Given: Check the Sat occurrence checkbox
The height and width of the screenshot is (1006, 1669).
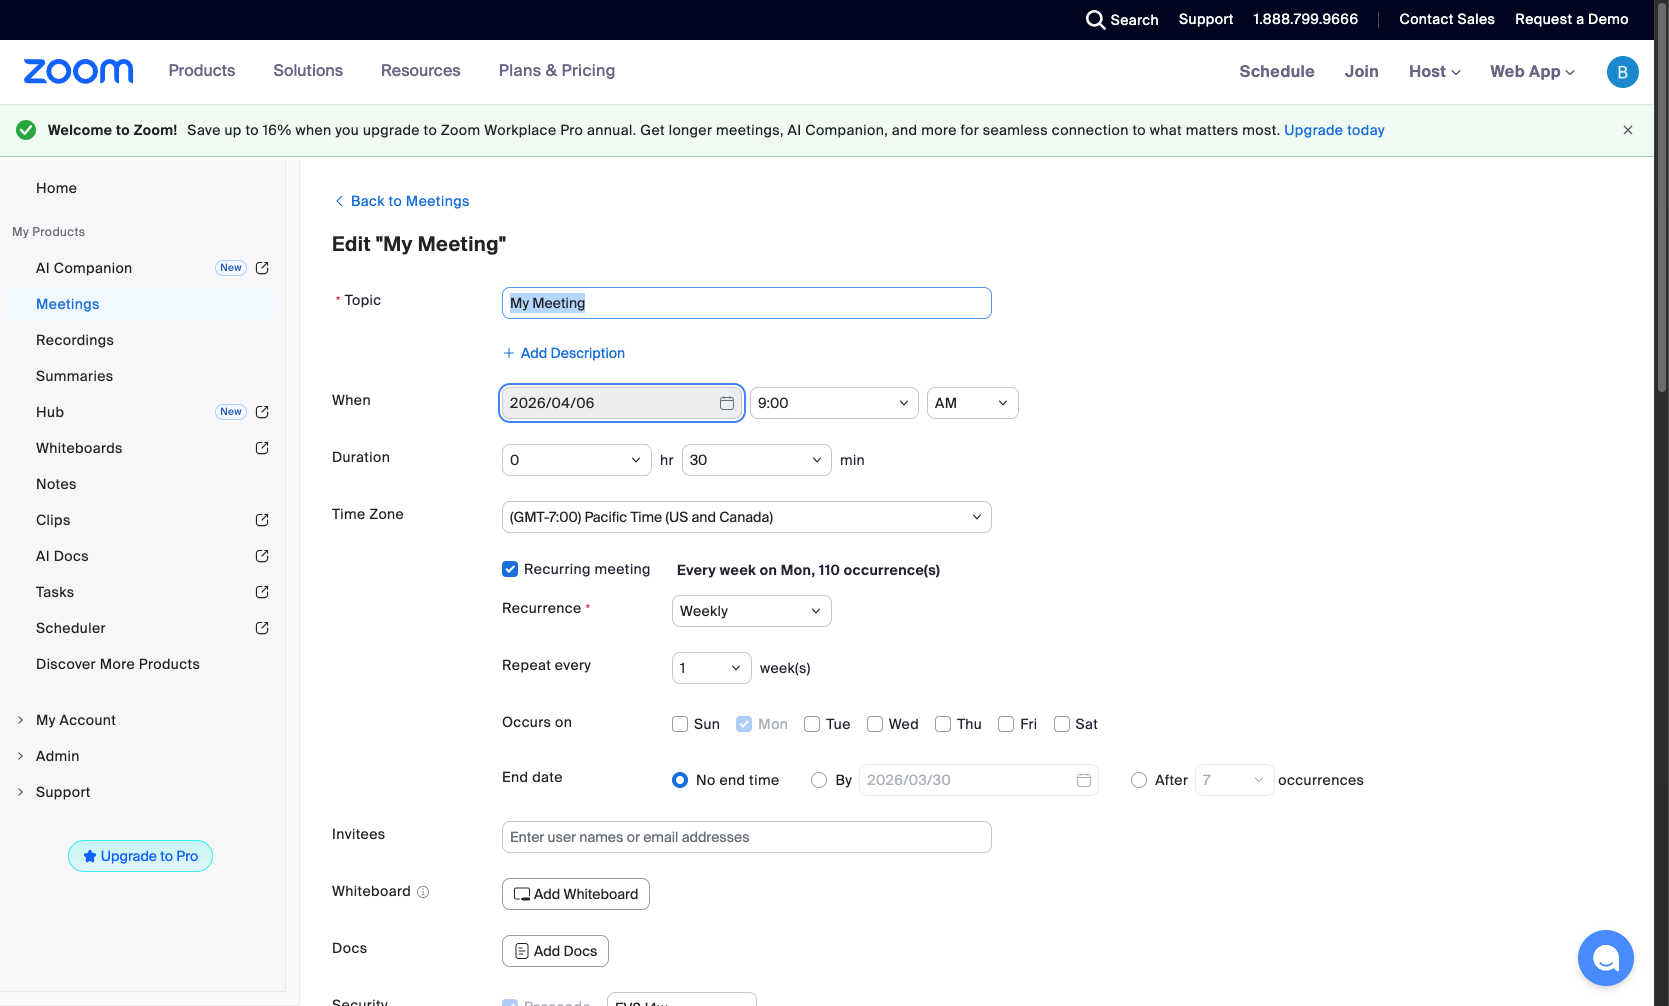Looking at the screenshot, I should (x=1062, y=724).
